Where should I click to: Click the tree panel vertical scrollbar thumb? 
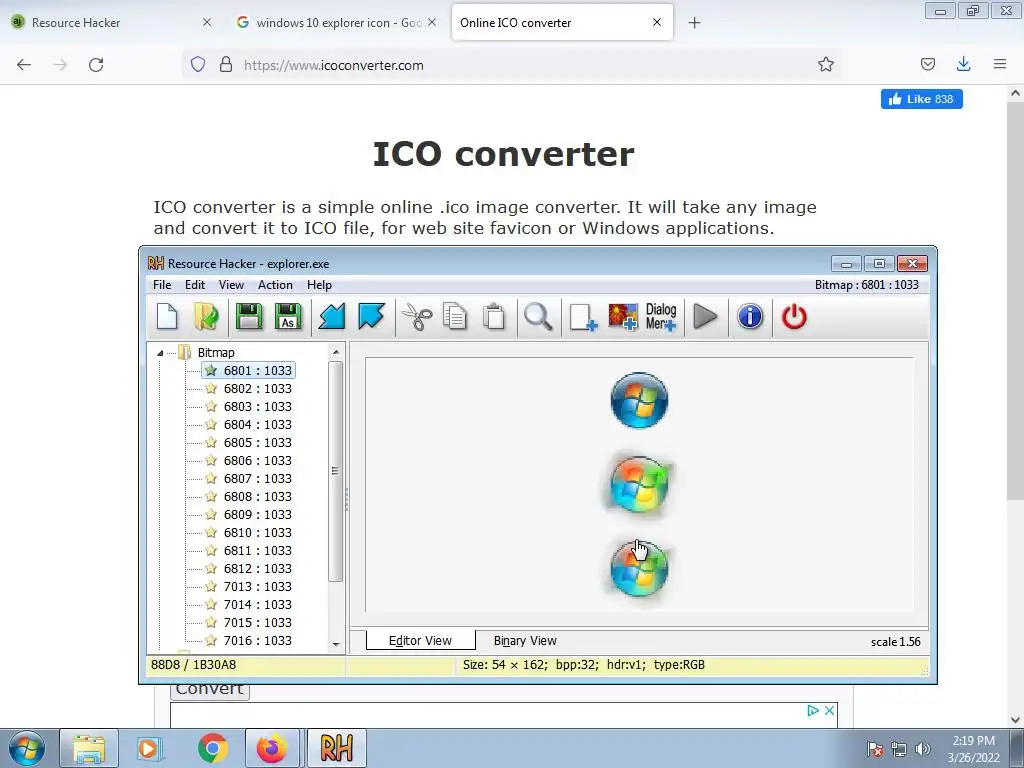click(x=336, y=471)
